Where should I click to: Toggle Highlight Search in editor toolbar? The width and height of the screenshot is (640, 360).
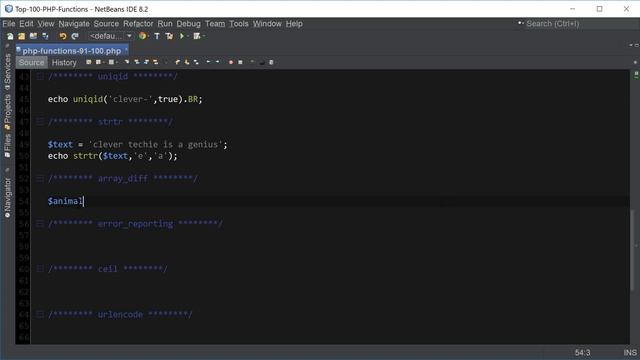pos(156,62)
